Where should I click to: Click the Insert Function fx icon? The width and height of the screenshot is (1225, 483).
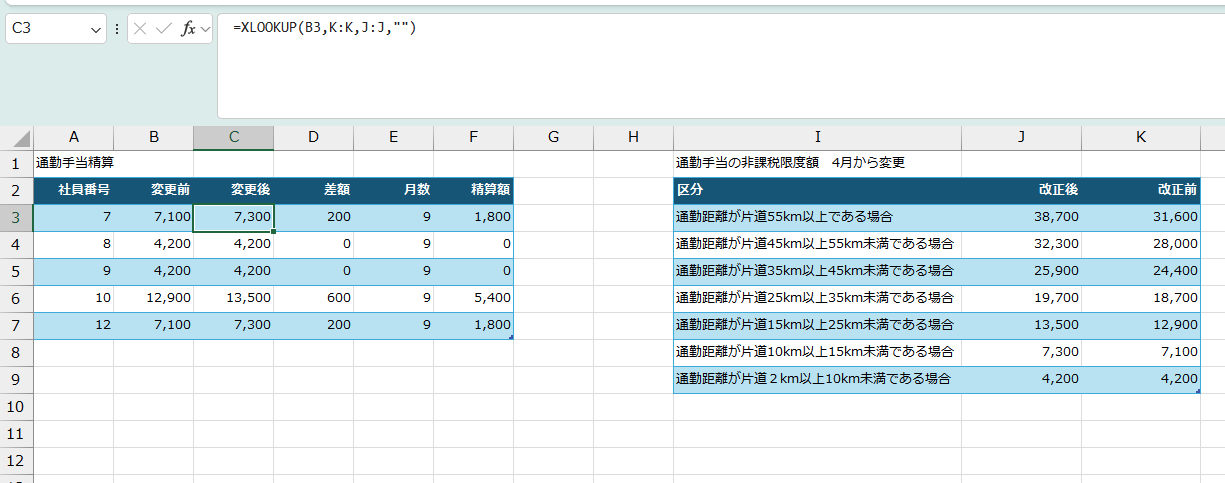(x=187, y=29)
